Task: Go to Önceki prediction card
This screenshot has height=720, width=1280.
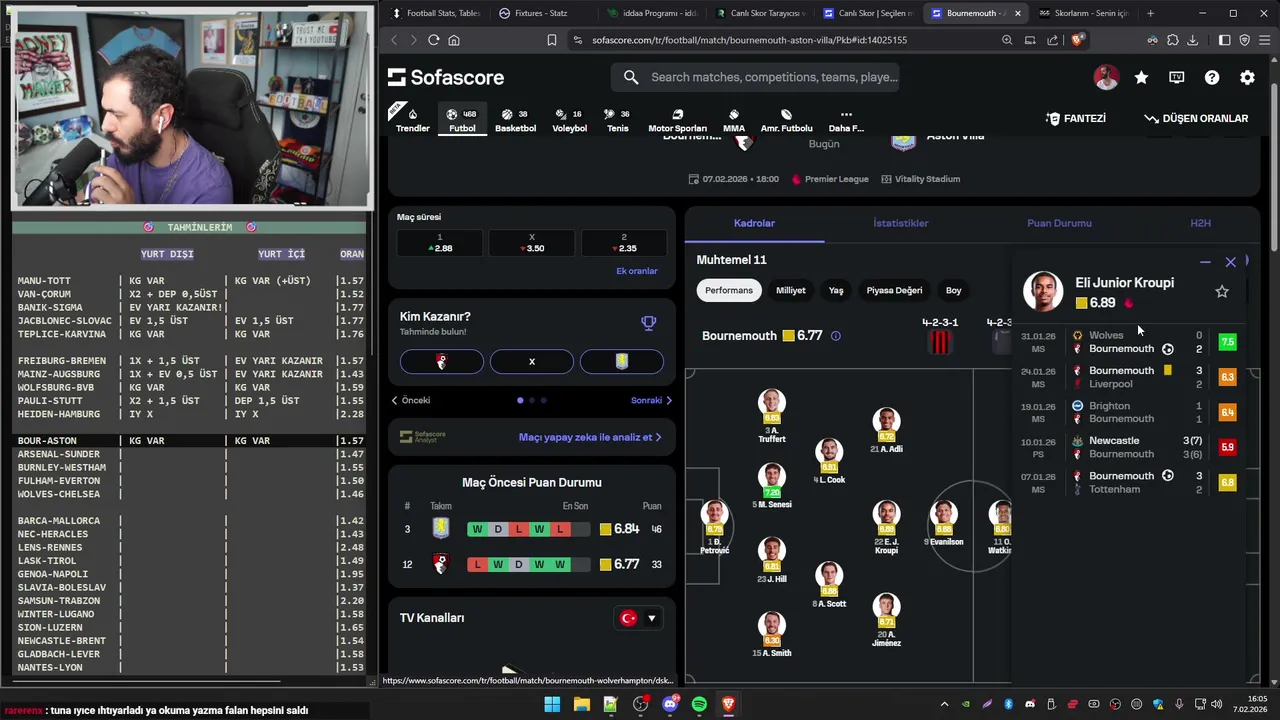Action: click(411, 400)
